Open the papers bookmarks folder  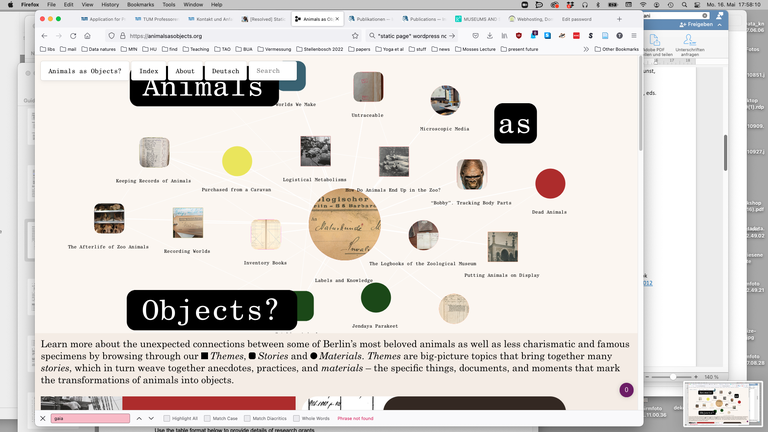coord(359,49)
